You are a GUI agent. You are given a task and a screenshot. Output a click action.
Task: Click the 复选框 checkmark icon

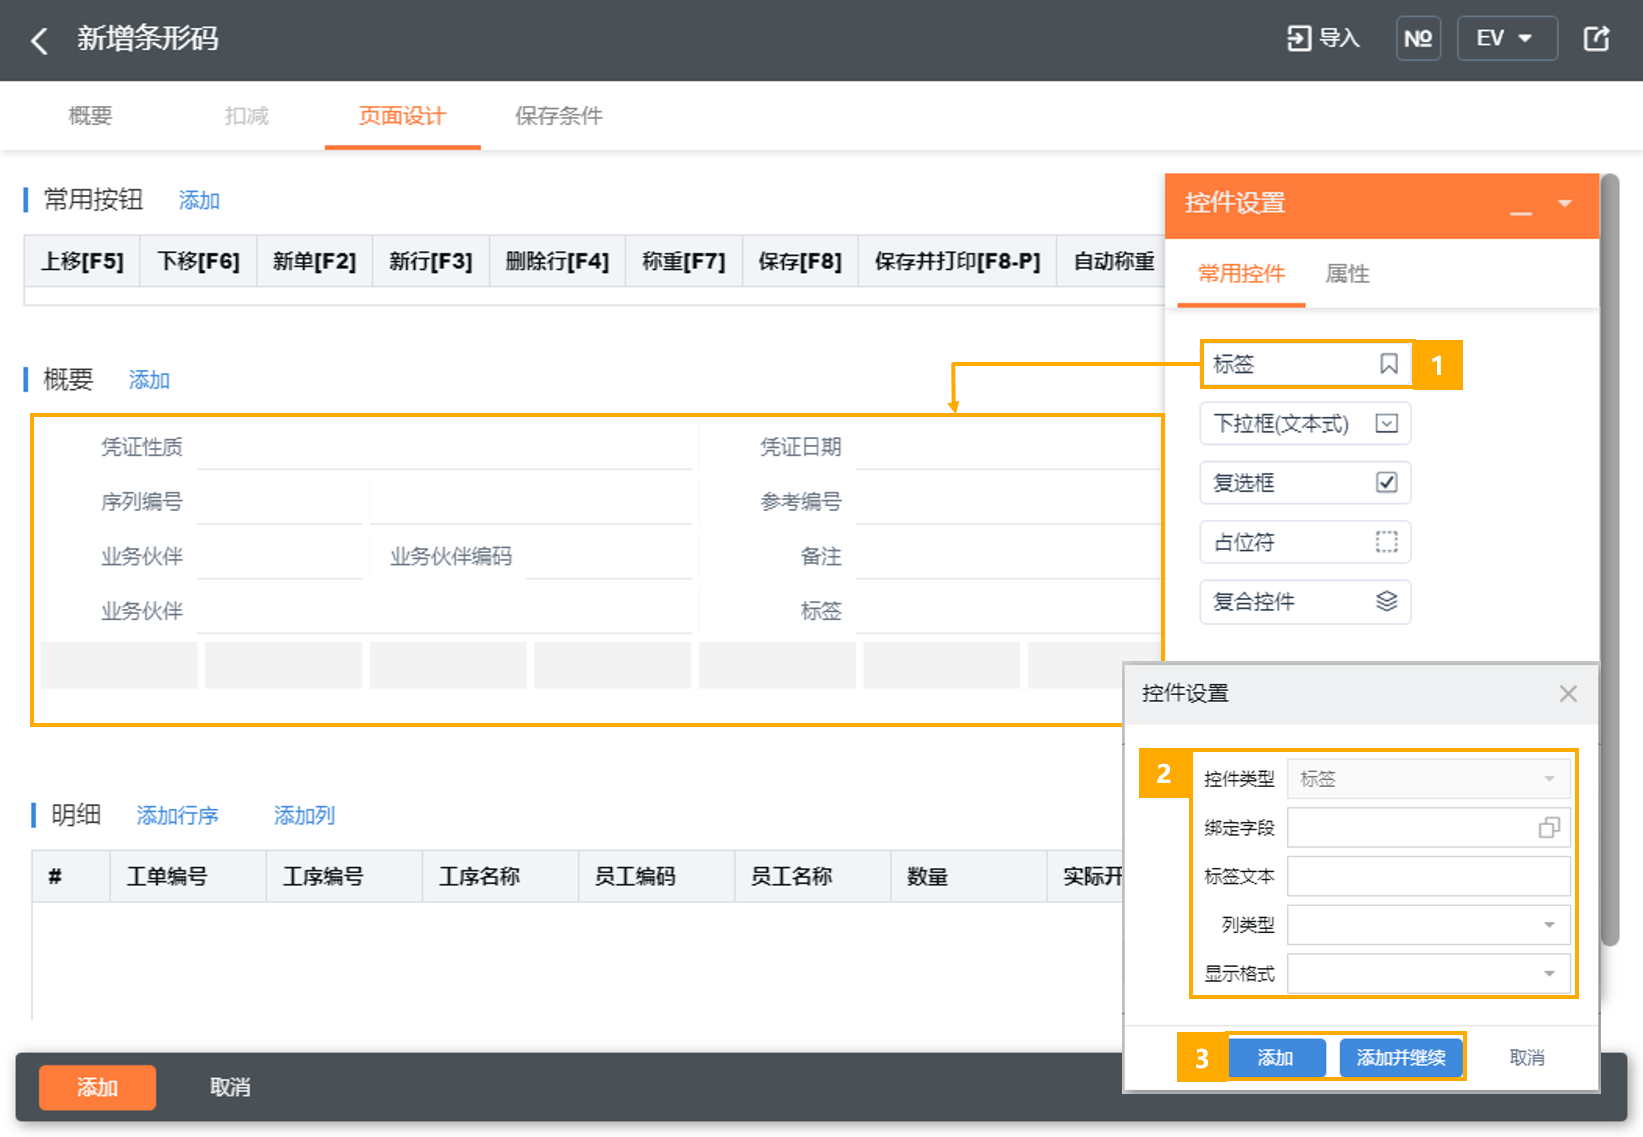click(1386, 483)
